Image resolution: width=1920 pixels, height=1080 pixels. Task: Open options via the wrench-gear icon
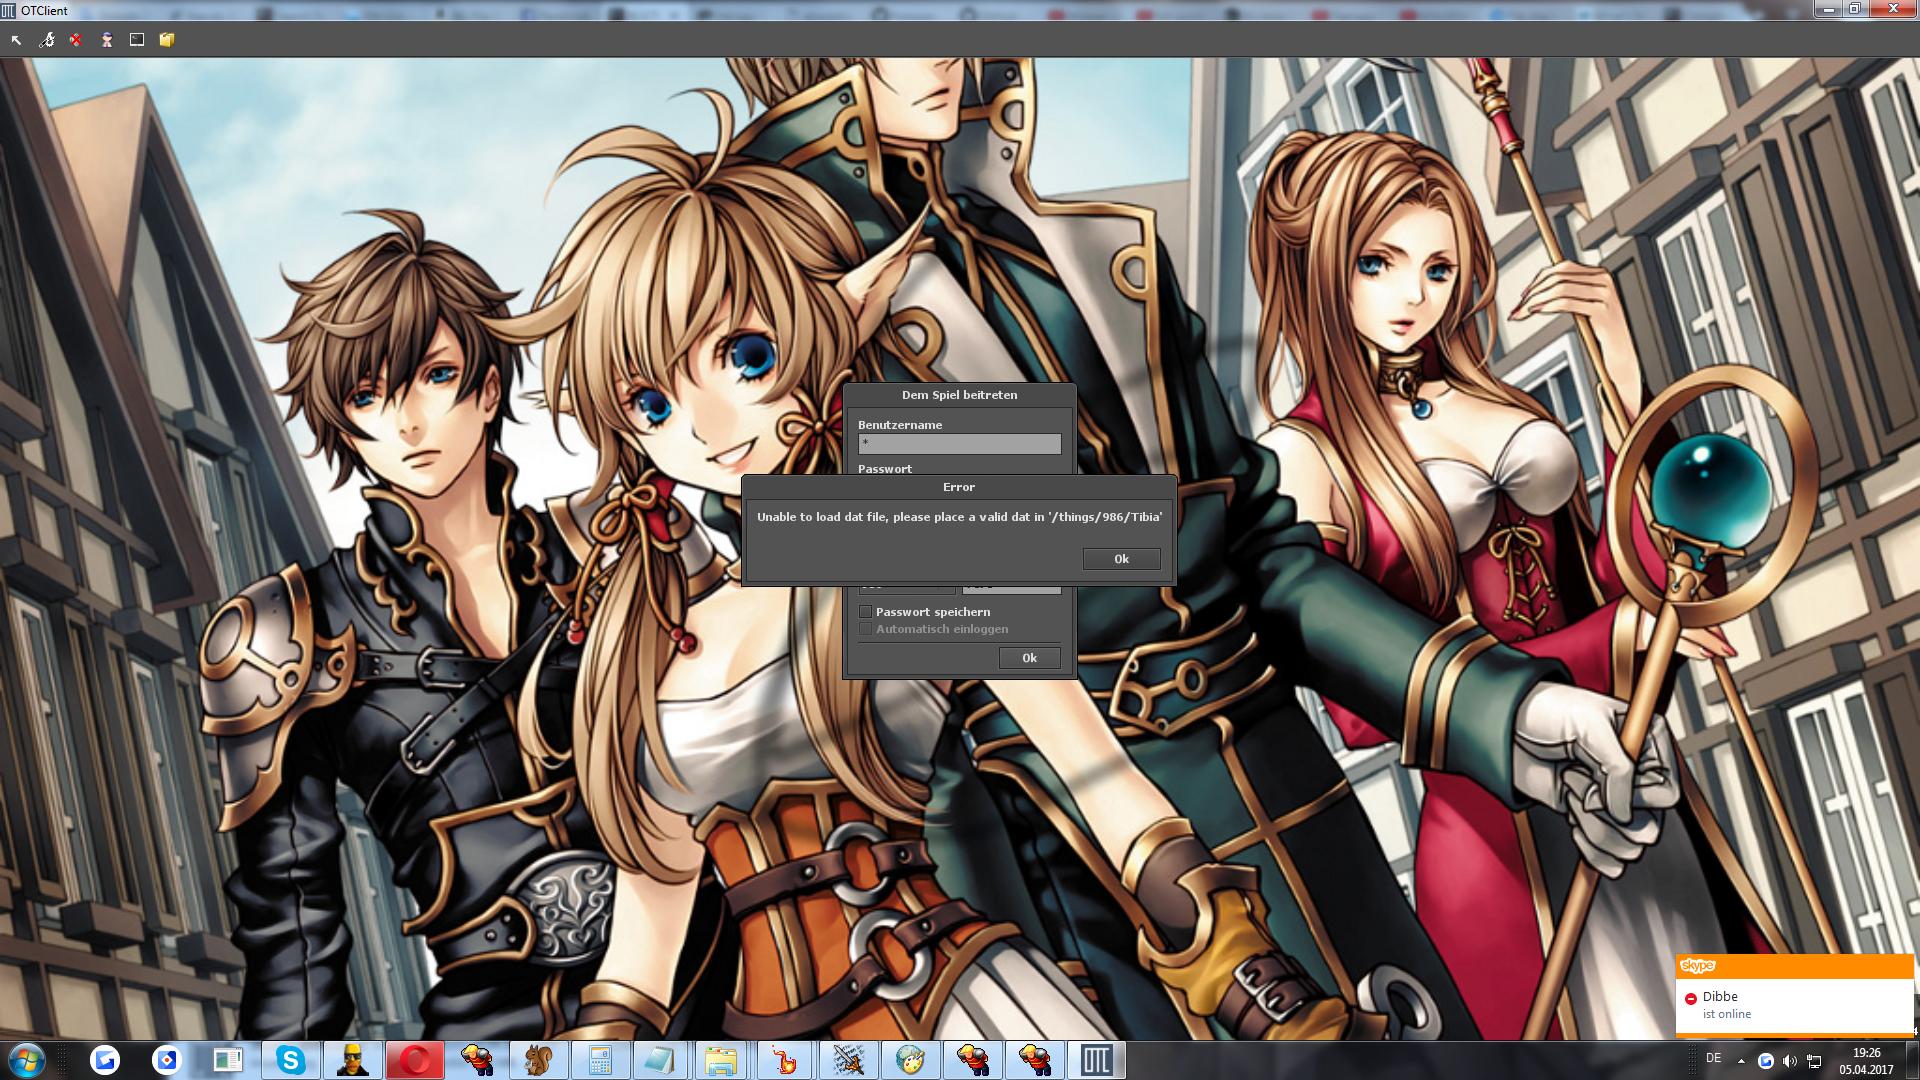click(46, 40)
